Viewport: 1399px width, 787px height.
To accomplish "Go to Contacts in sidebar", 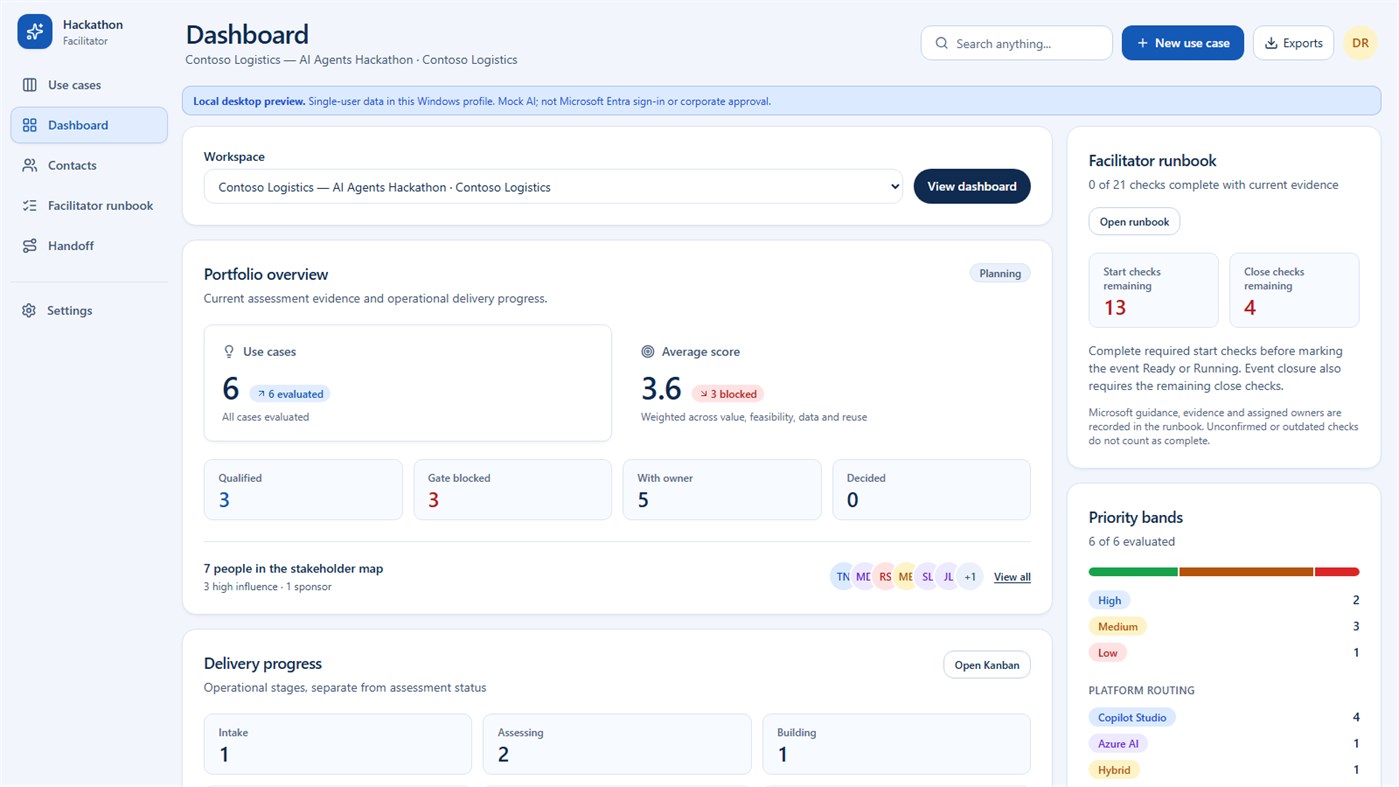I will pyautogui.click(x=89, y=165).
